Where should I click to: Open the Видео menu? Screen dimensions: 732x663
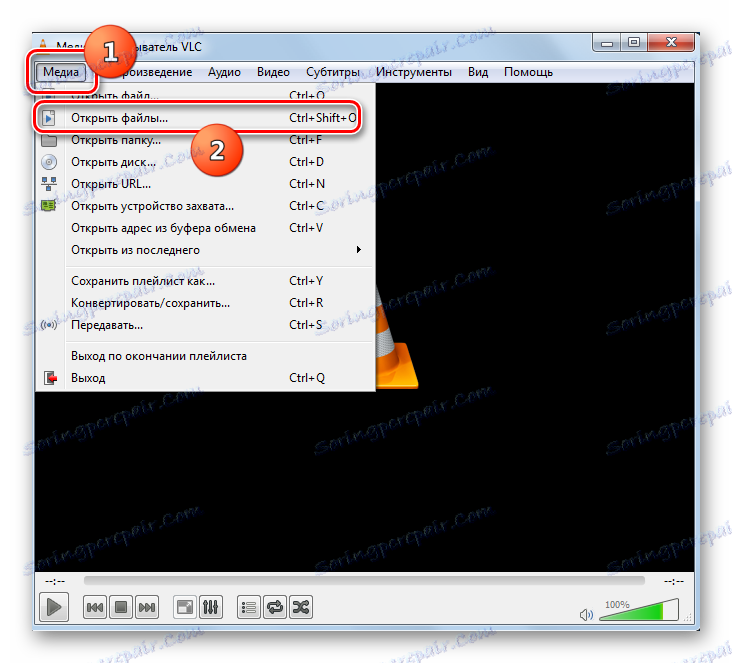(x=273, y=72)
